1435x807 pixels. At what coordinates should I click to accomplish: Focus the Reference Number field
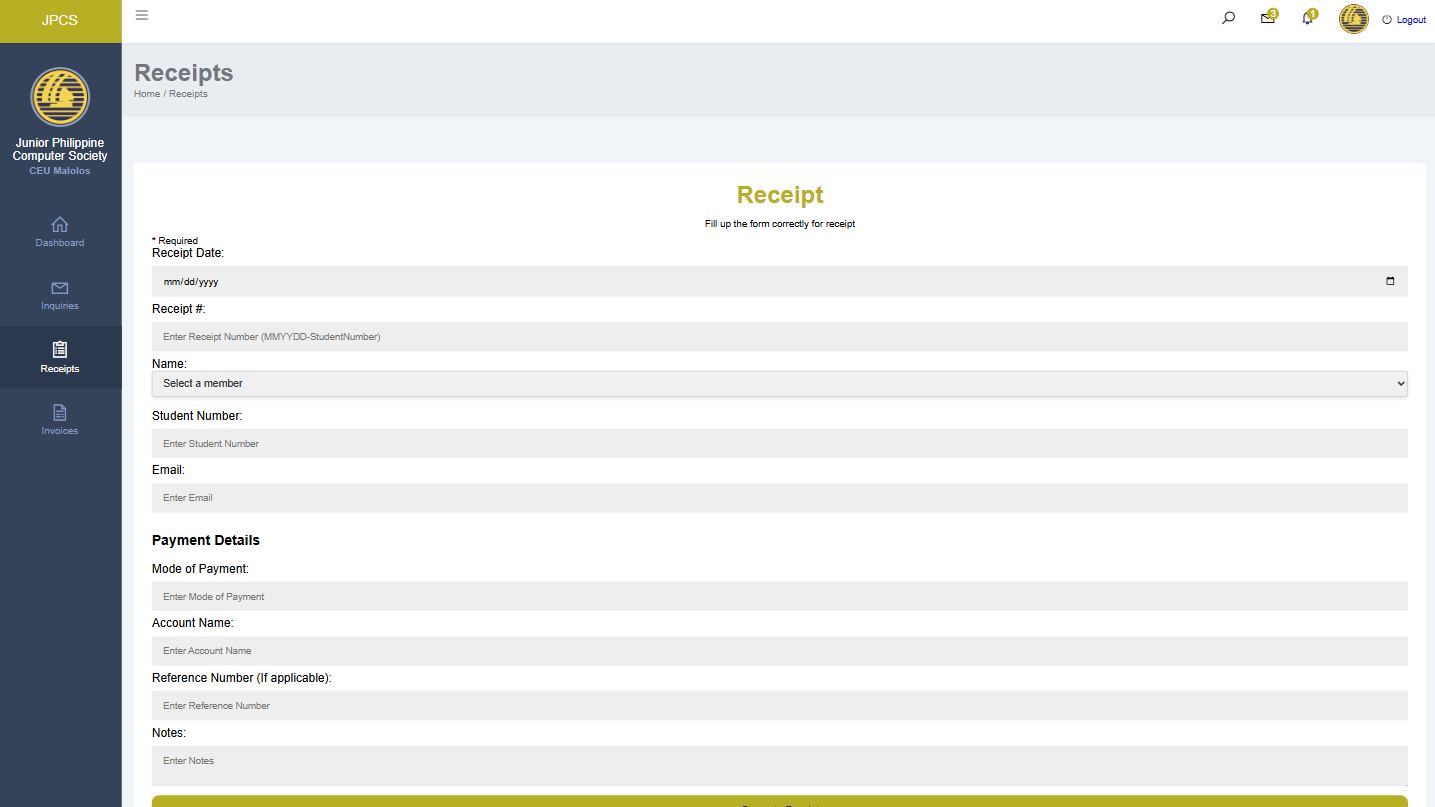click(x=780, y=706)
